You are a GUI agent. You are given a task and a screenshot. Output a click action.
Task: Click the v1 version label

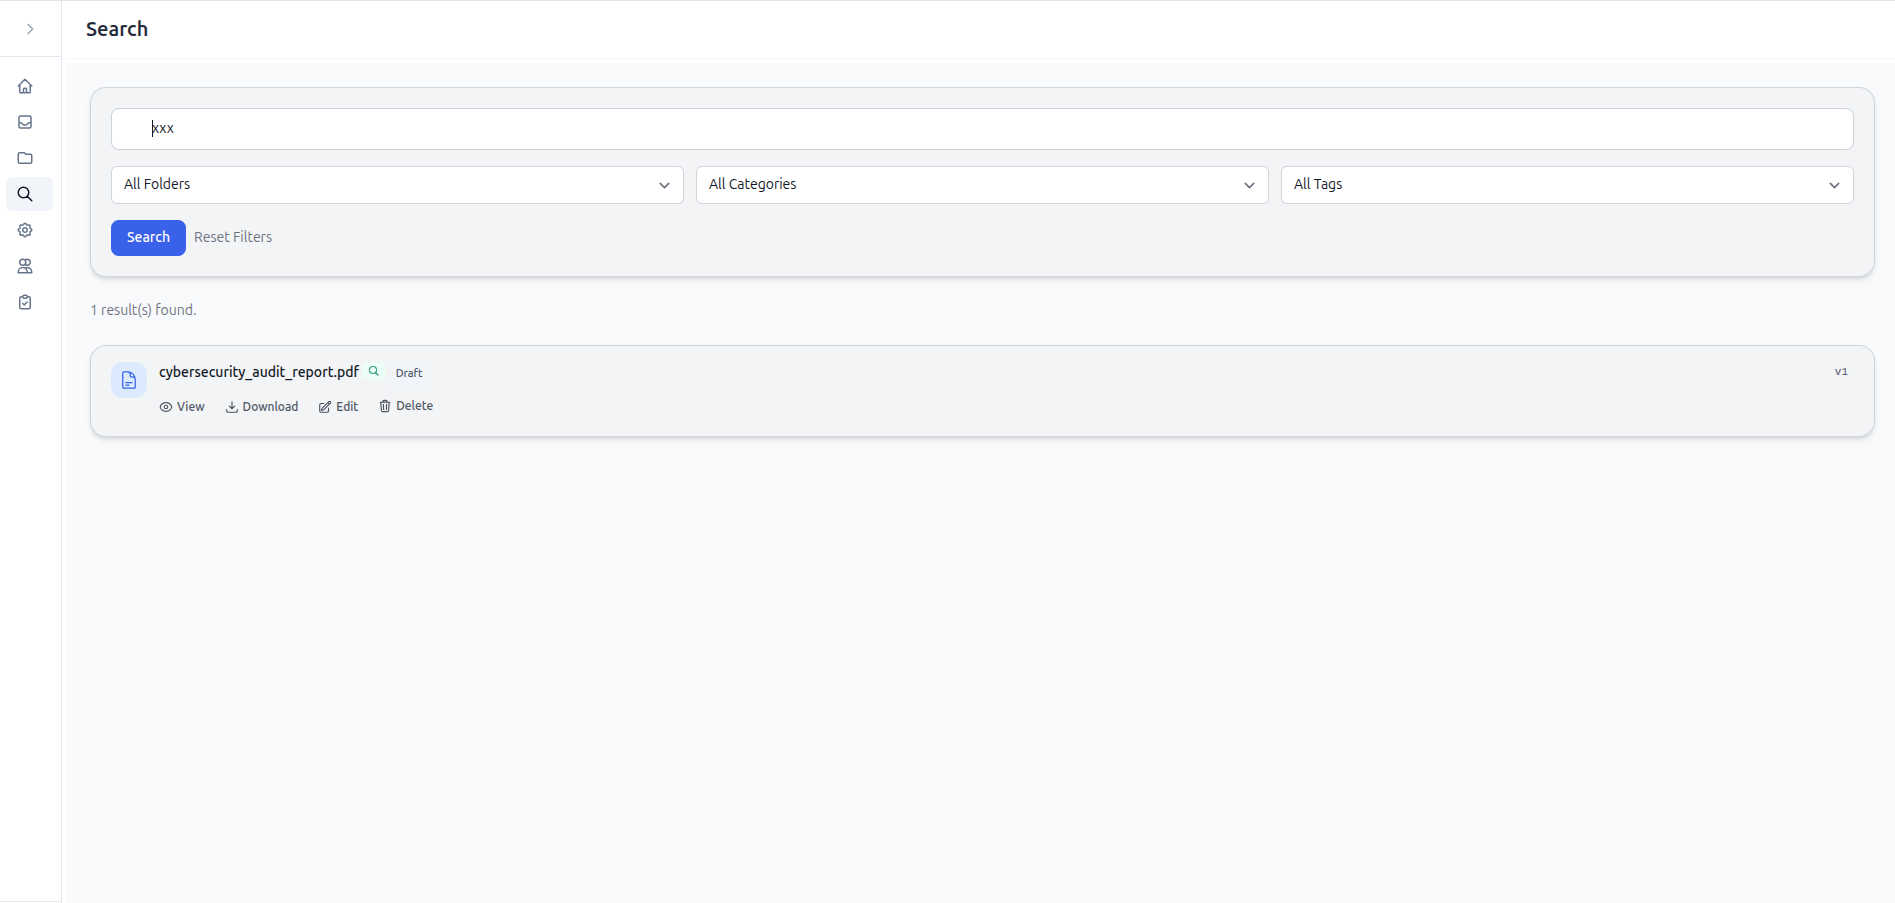pyautogui.click(x=1841, y=372)
